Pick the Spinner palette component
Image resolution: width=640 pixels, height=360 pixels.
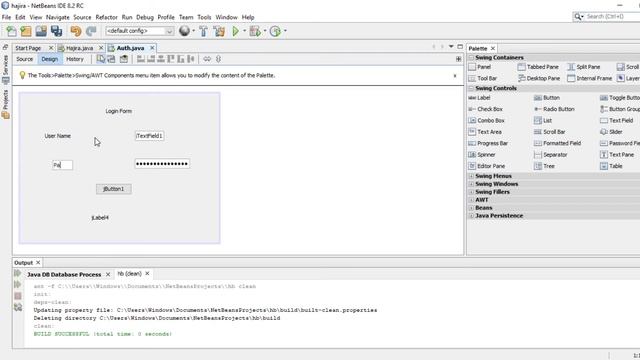click(482, 155)
